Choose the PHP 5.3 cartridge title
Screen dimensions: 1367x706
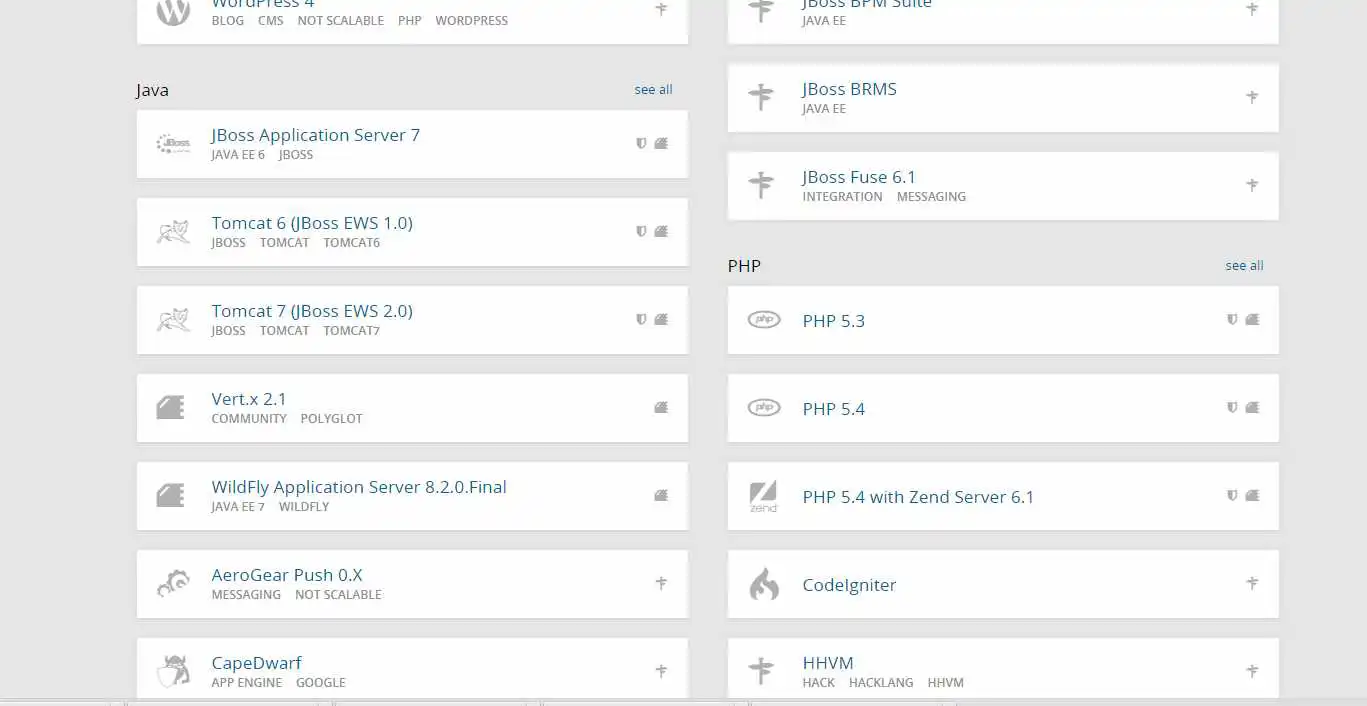pos(834,321)
